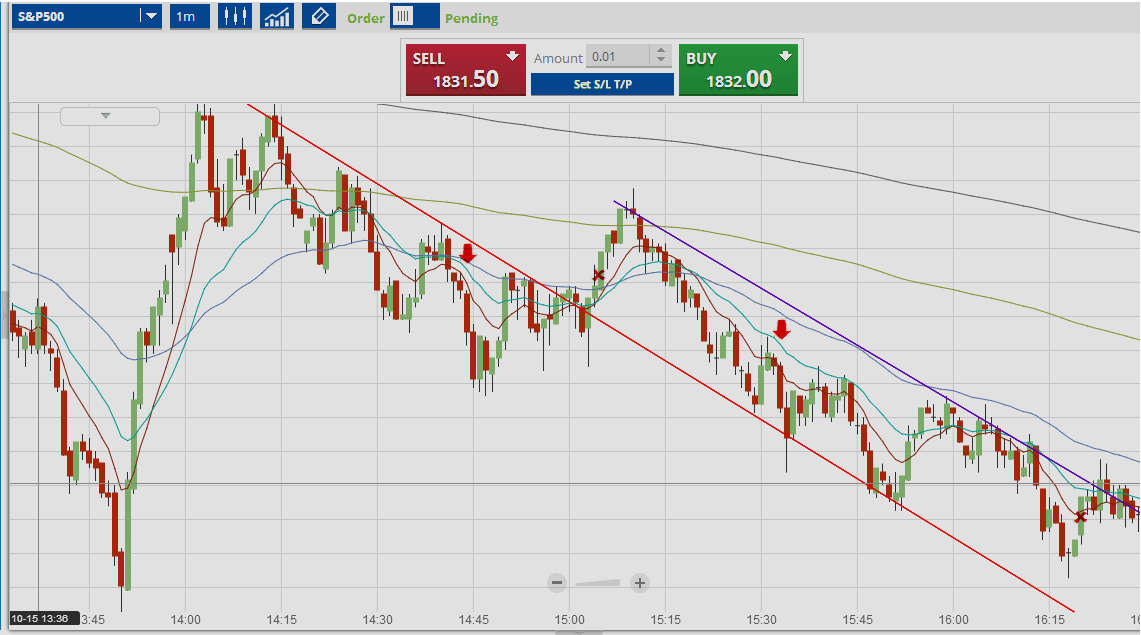The width and height of the screenshot is (1141, 635).
Task: Decrease the amount with down stepper arrow
Action: (x=661, y=62)
